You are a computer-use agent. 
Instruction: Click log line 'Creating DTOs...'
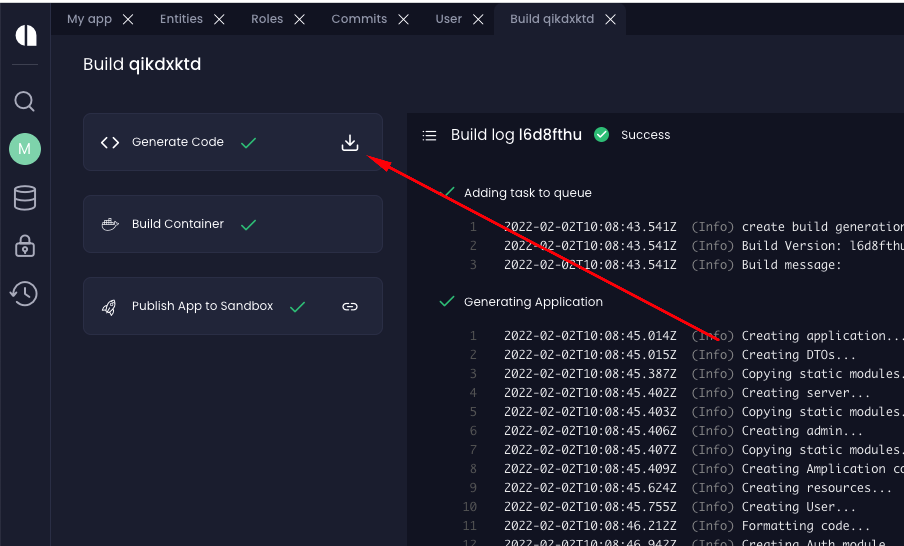point(798,355)
